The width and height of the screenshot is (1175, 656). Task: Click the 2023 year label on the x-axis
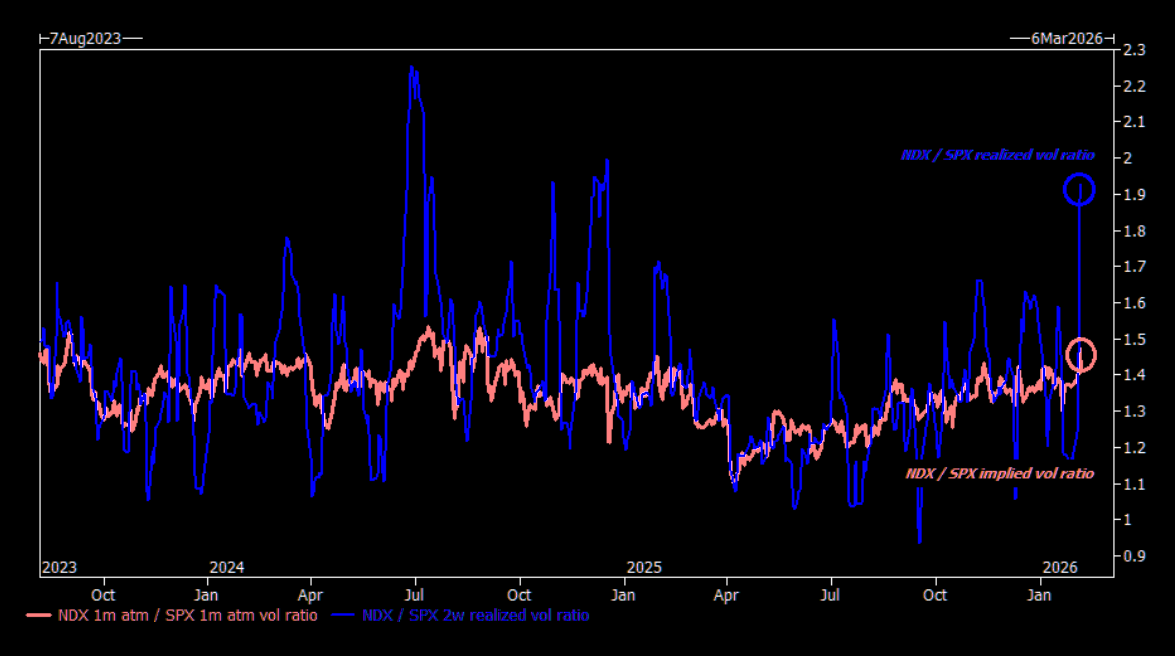pyautogui.click(x=59, y=567)
